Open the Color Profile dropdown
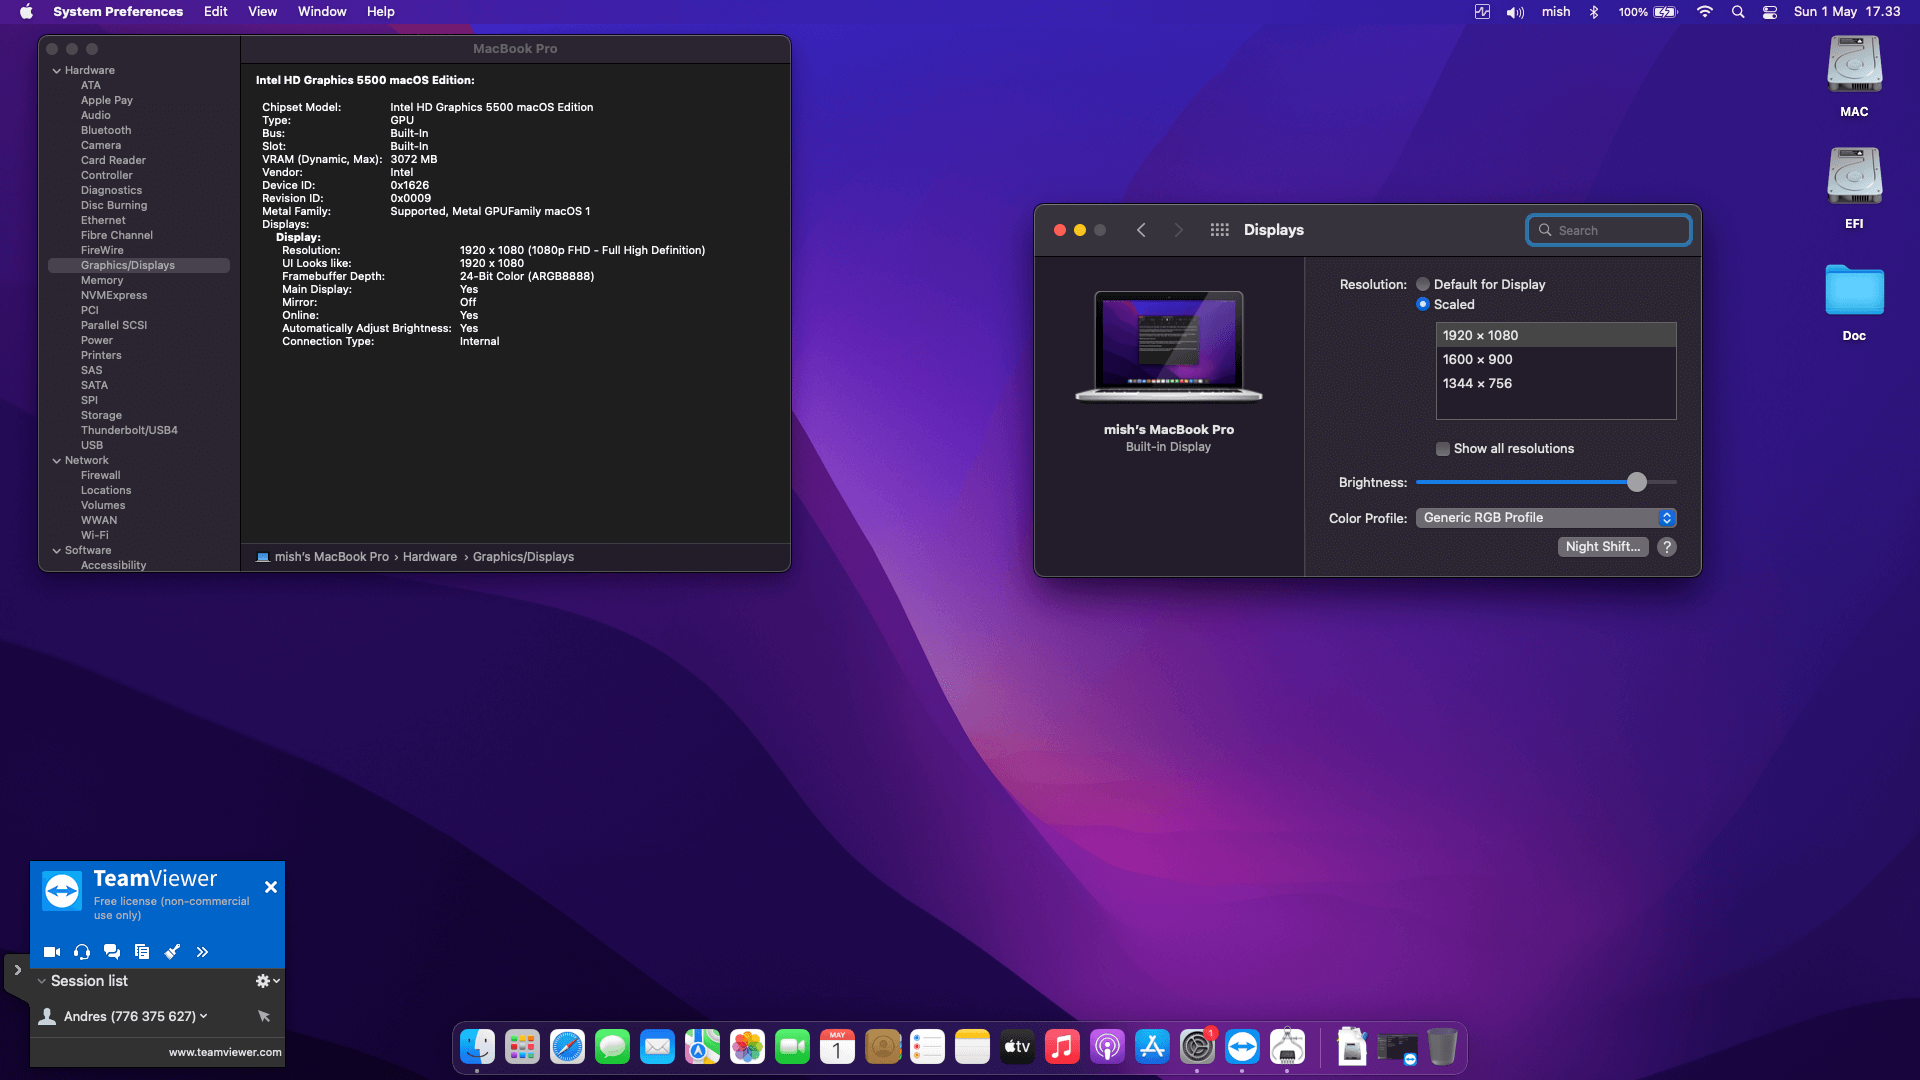Image resolution: width=1920 pixels, height=1080 pixels. point(1545,518)
